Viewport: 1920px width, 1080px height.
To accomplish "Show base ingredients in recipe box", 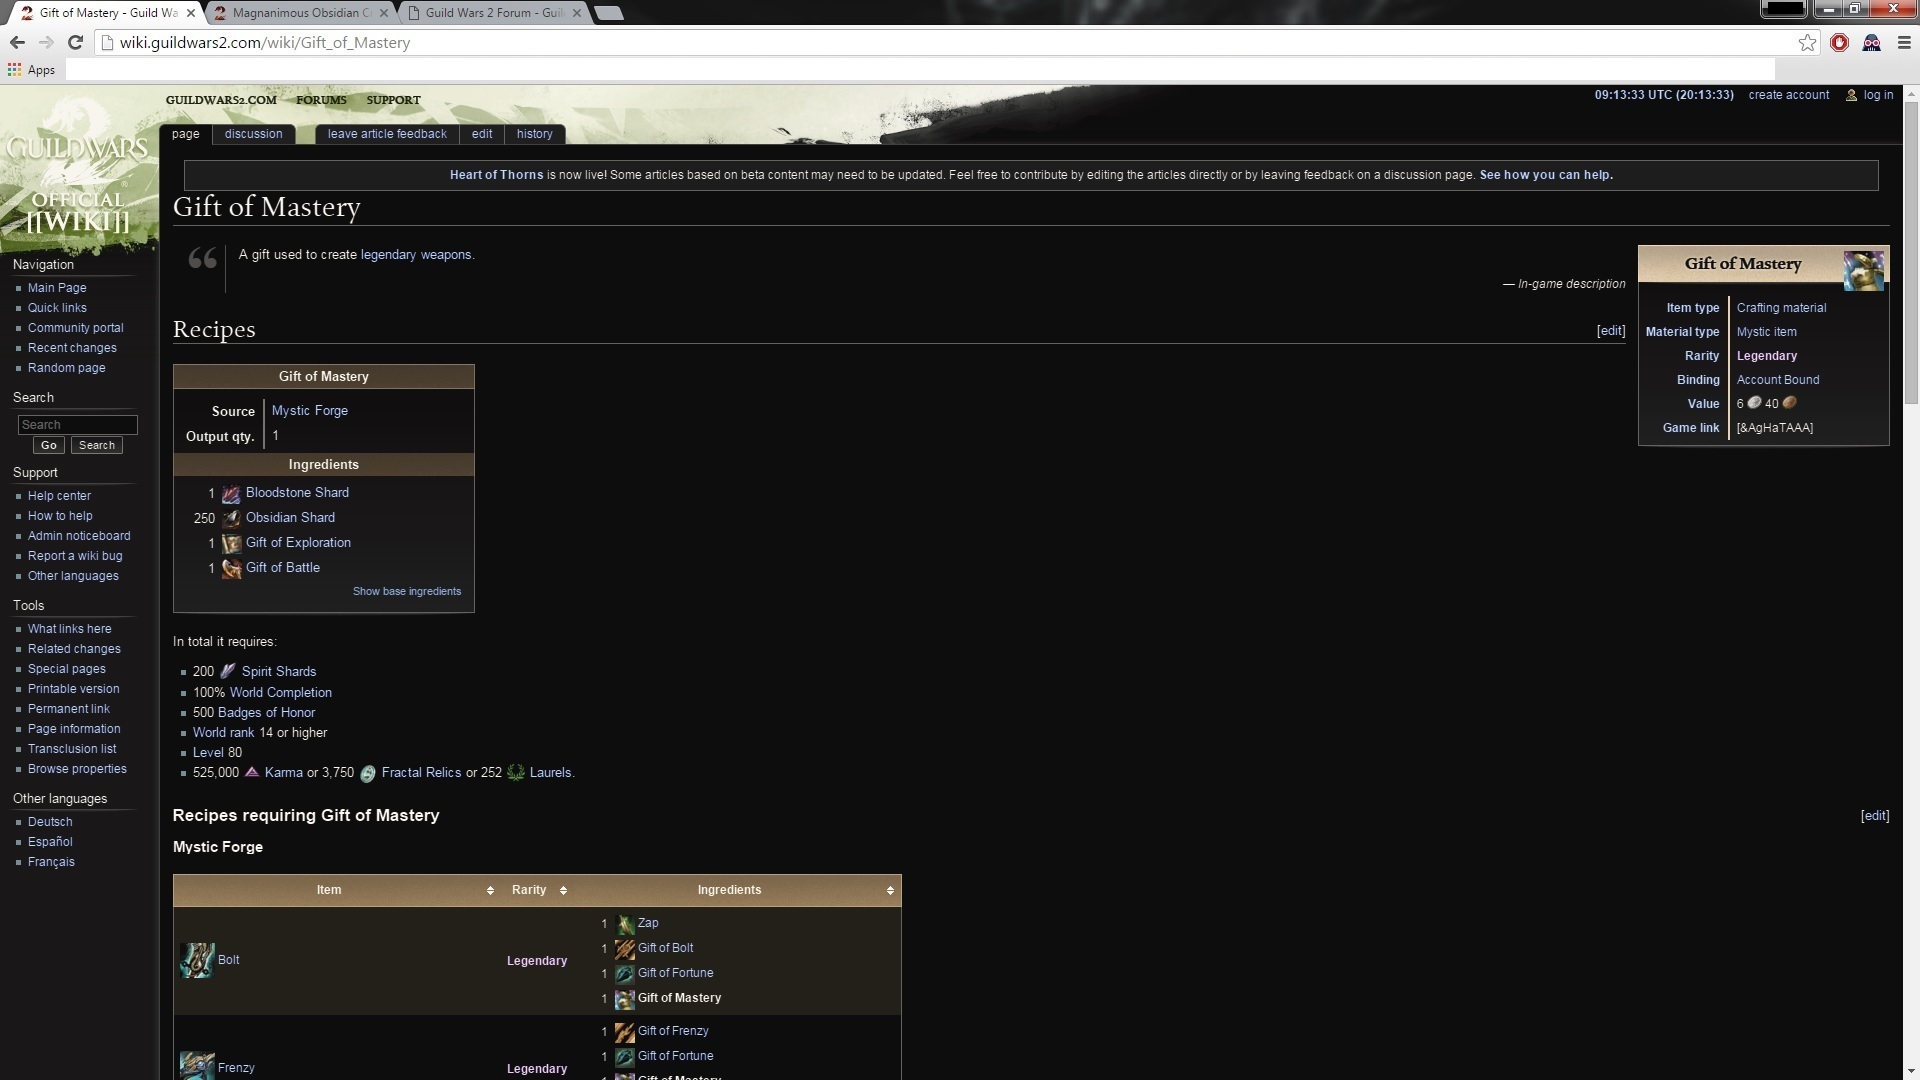I will click(x=407, y=591).
